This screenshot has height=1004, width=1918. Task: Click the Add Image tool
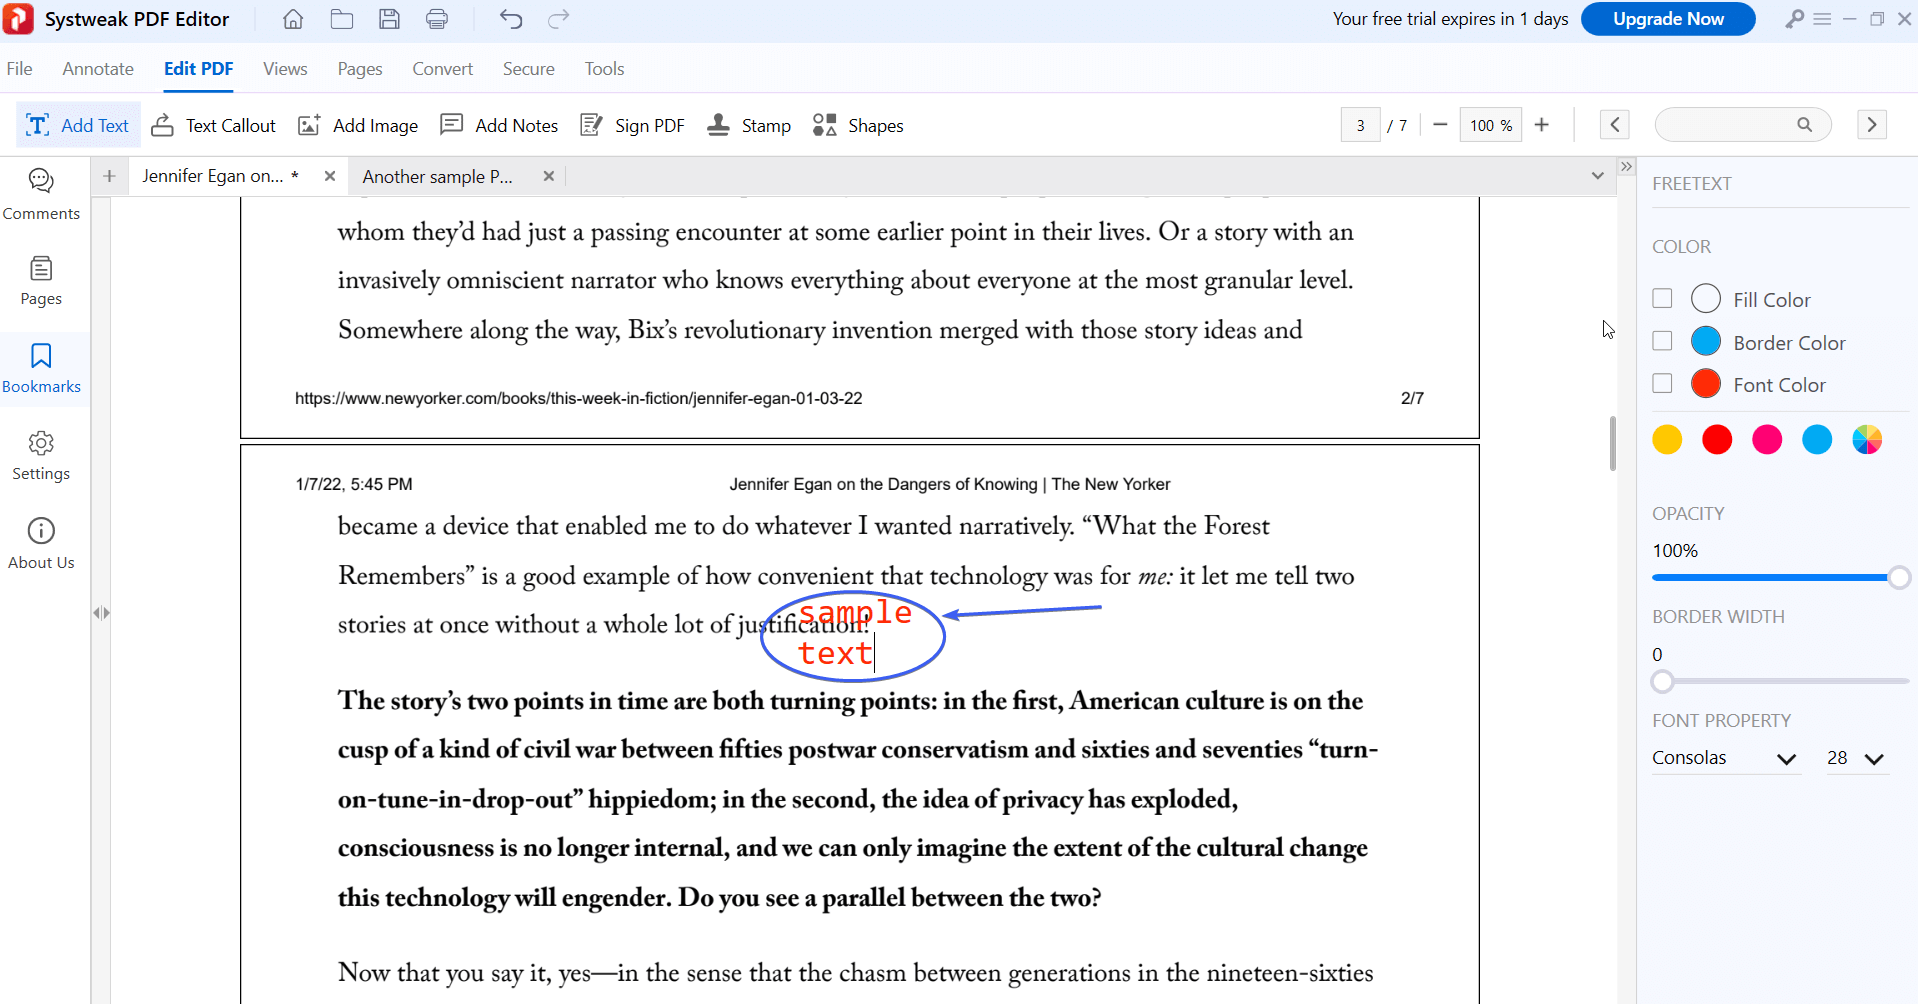(358, 125)
